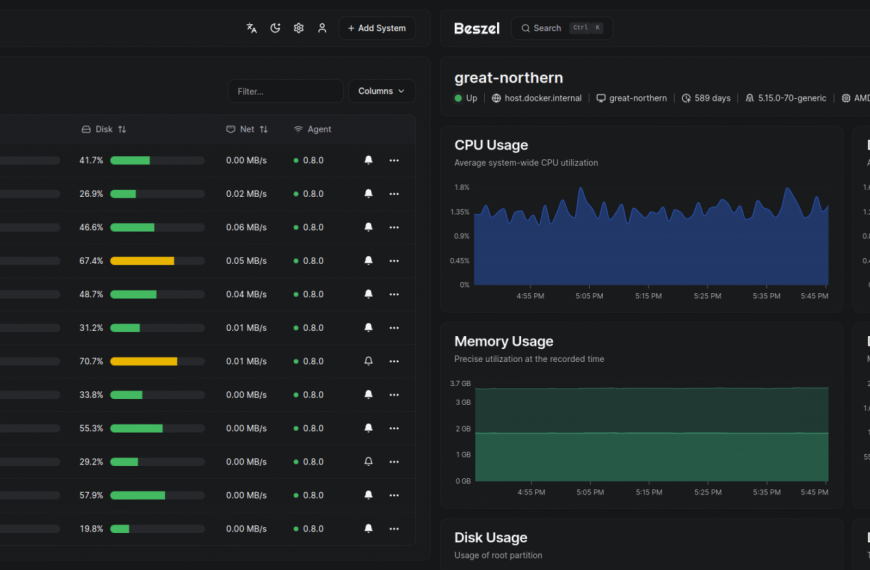
Task: Click the alert bell in the 57.9% disk row
Action: point(368,495)
